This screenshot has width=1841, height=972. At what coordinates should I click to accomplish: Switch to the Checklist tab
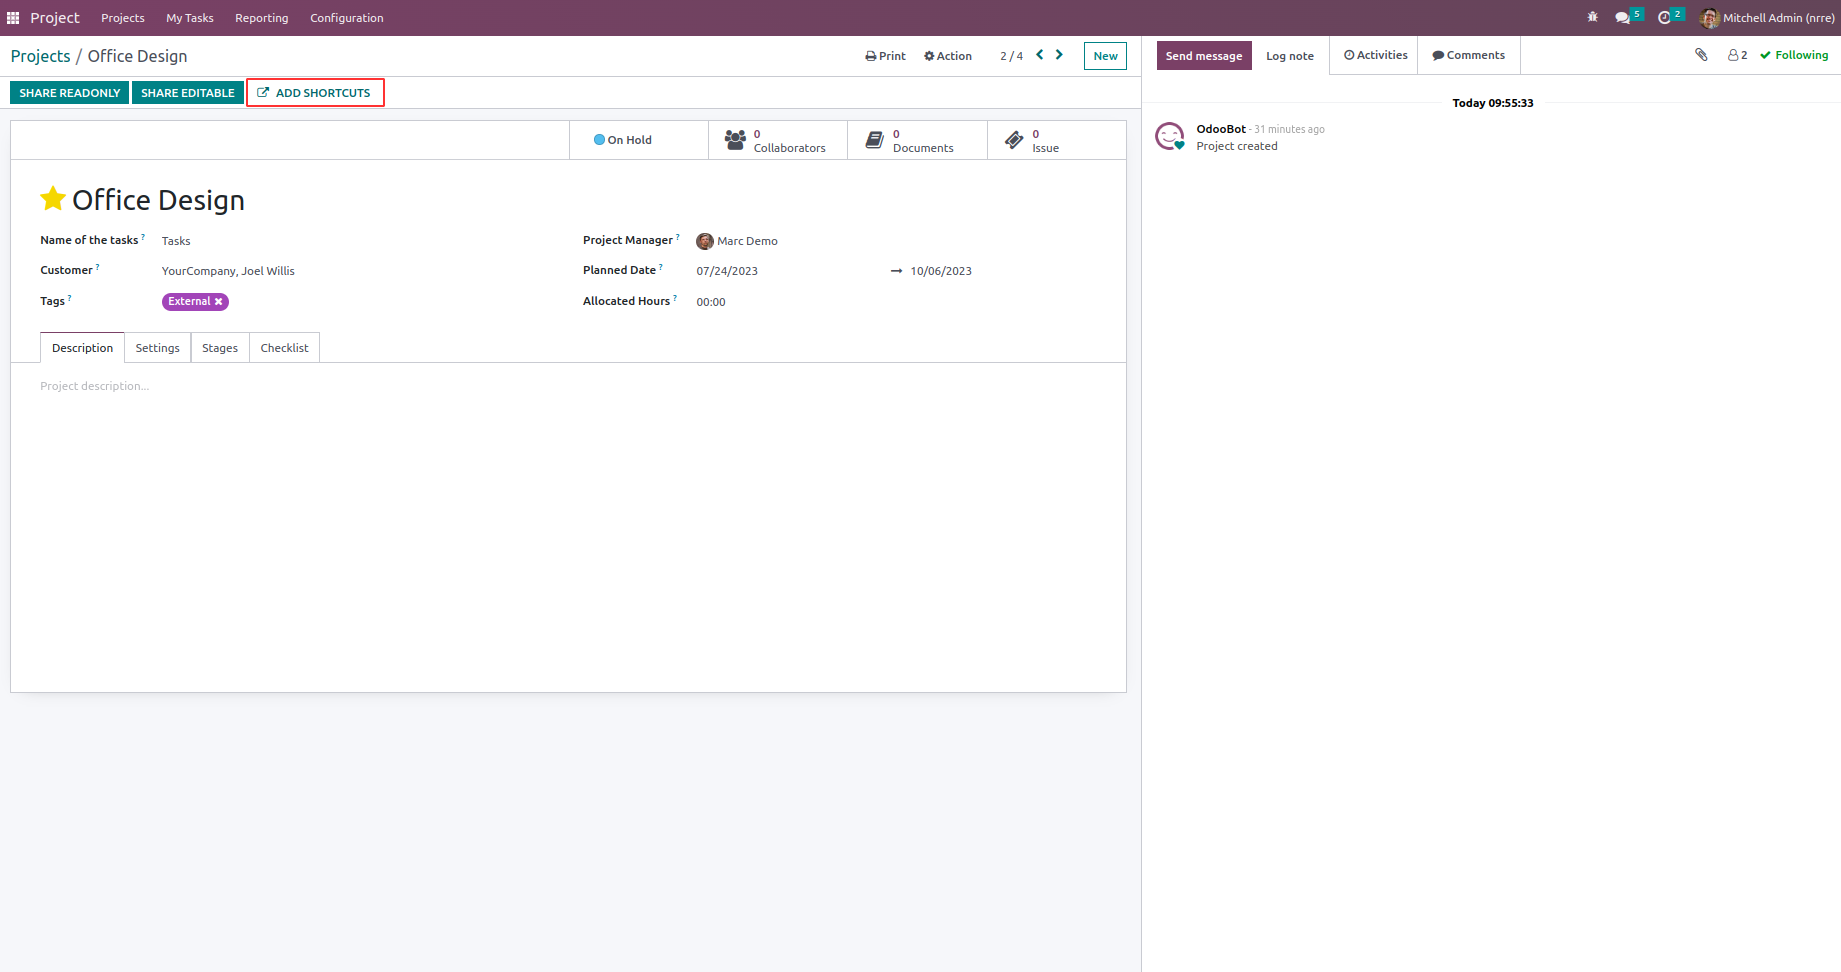[x=285, y=348]
